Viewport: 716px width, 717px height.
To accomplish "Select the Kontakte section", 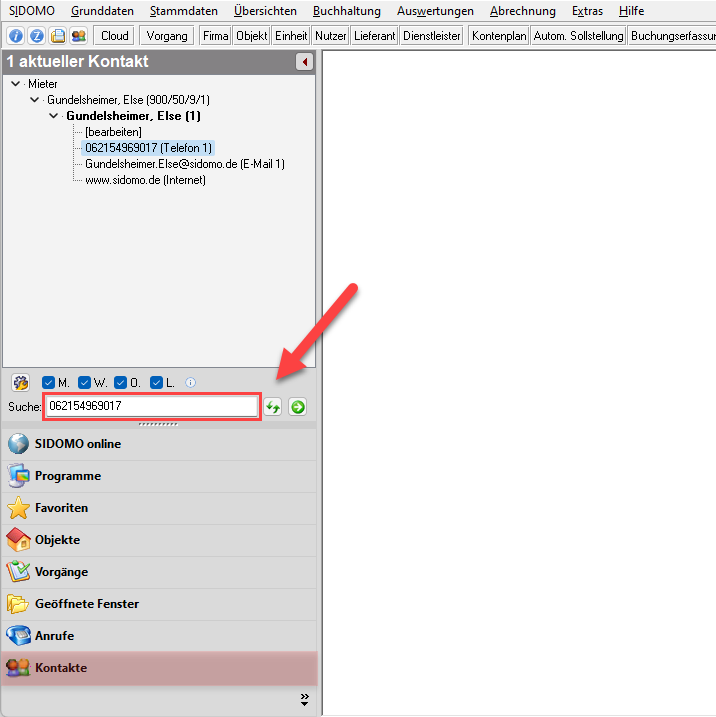I will (x=159, y=668).
